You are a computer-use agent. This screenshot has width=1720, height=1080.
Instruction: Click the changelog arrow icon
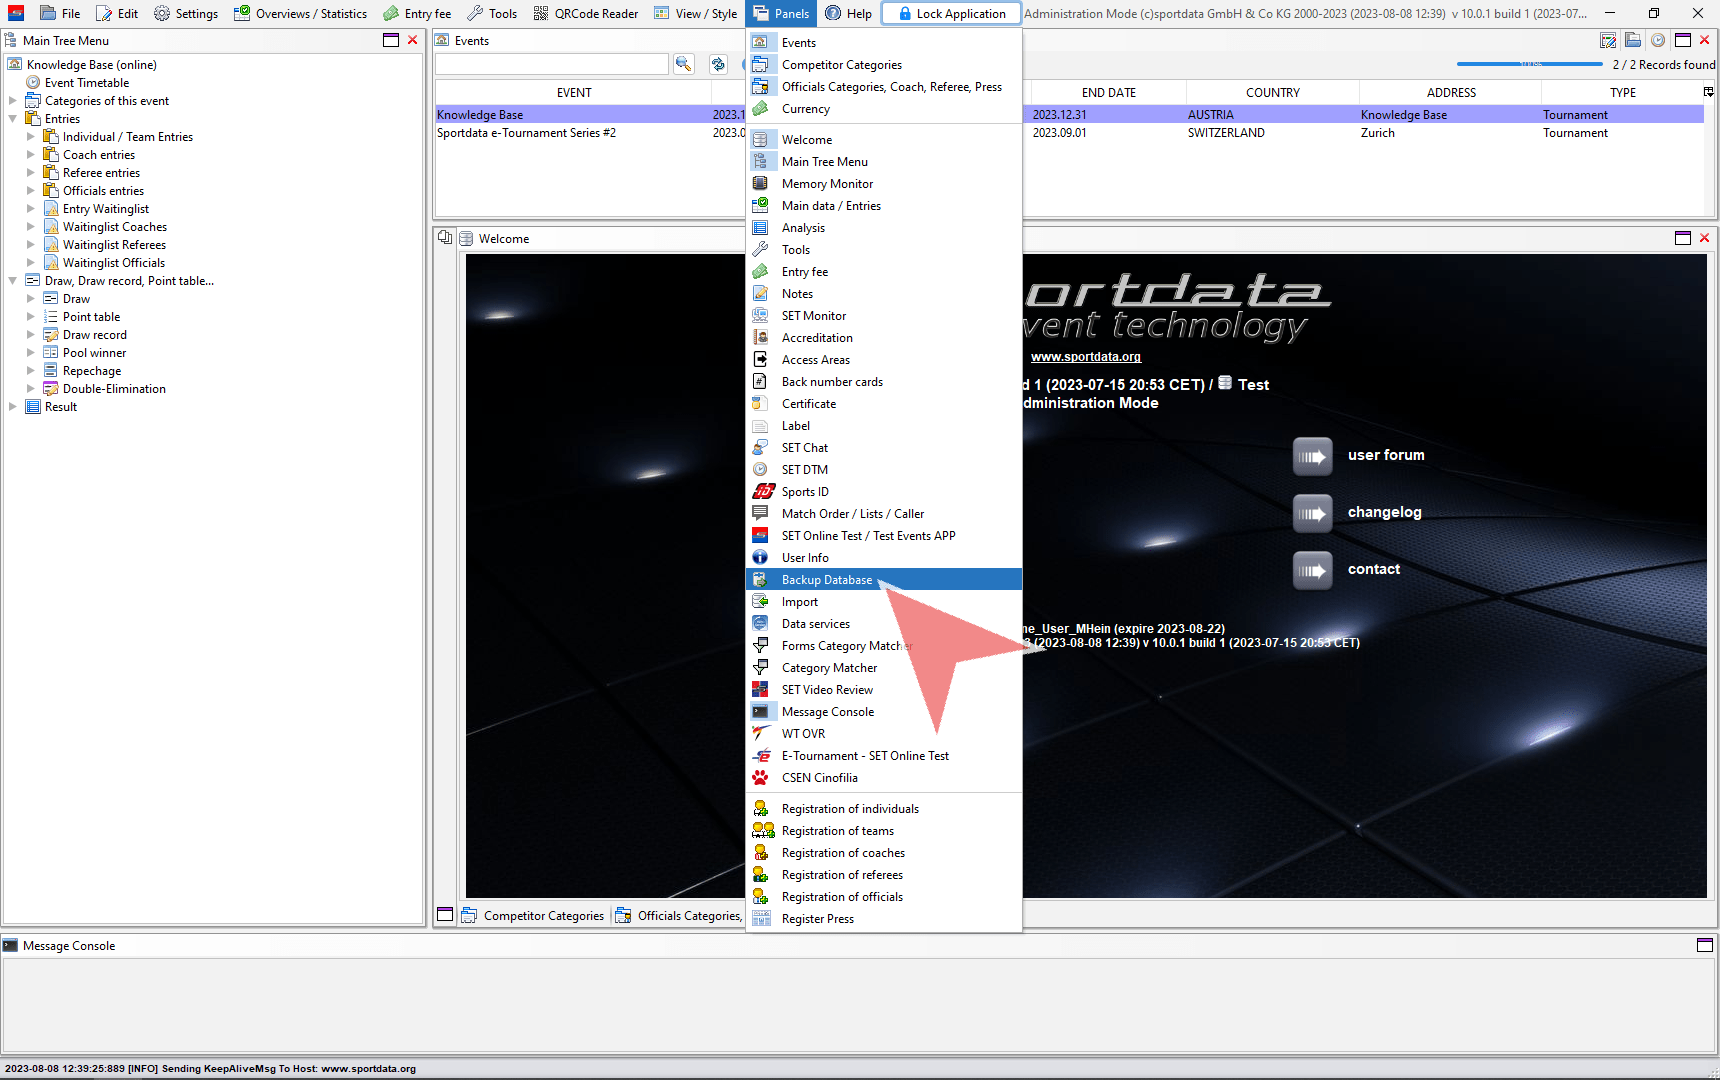[x=1312, y=513]
